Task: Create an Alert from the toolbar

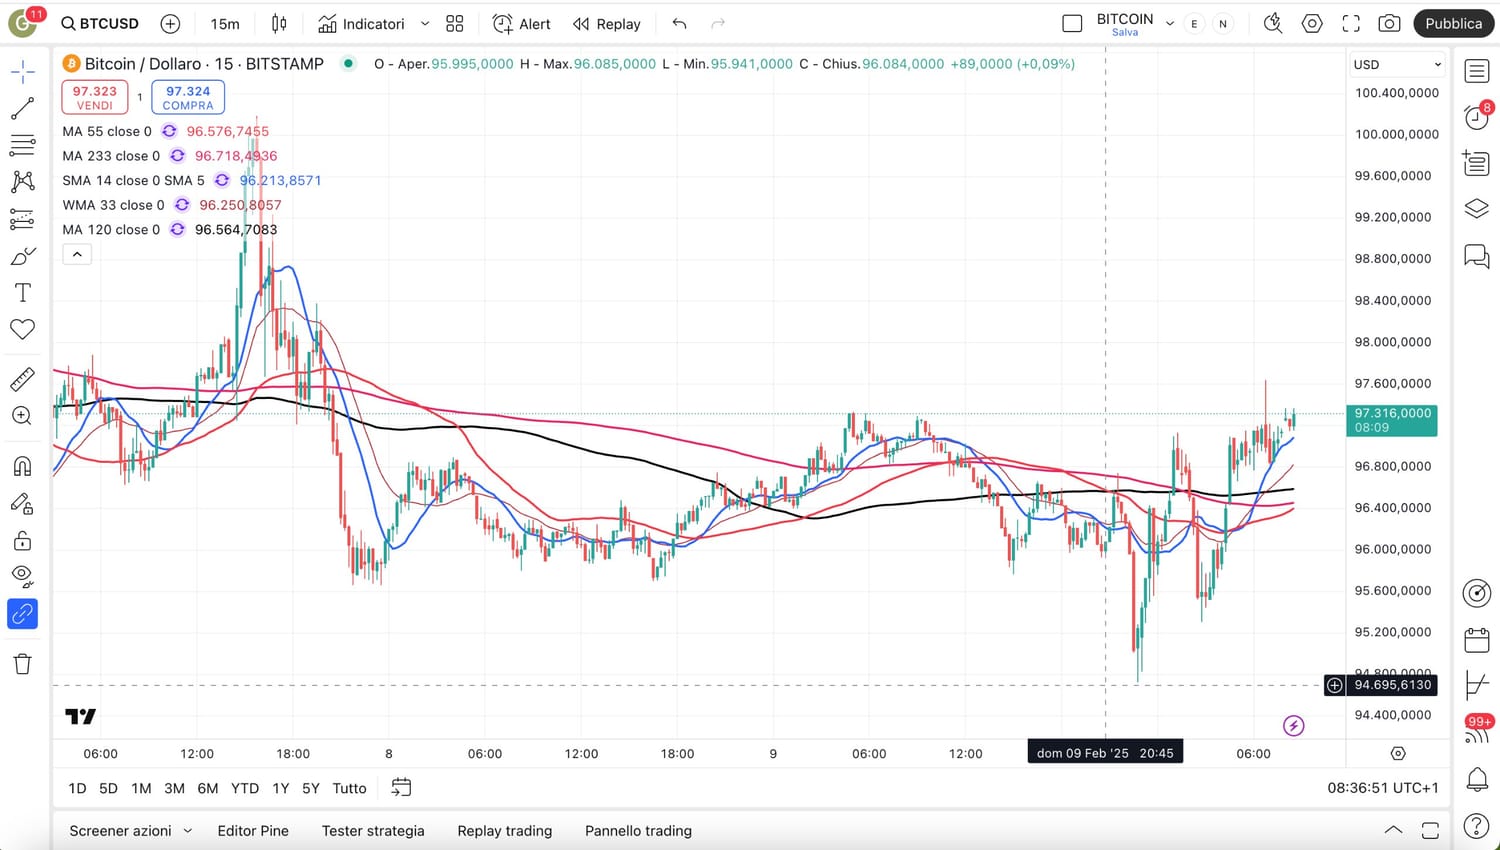Action: click(521, 24)
